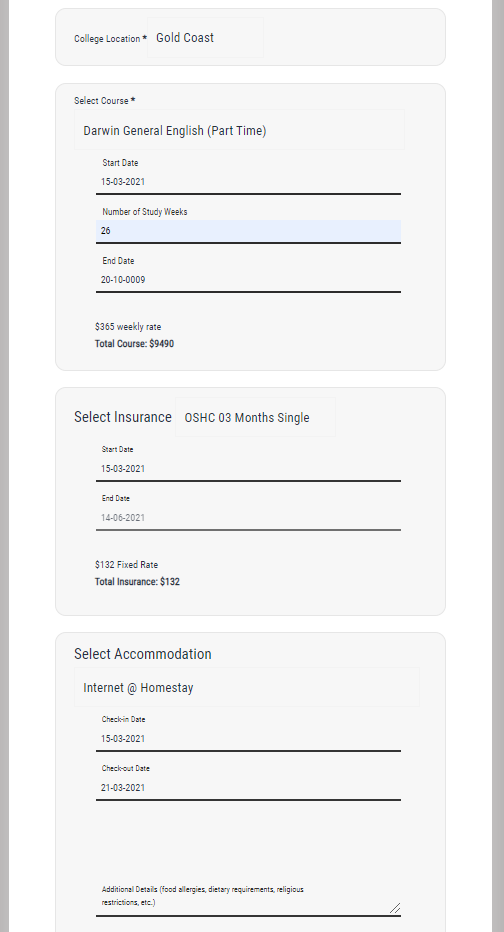Click the $132 Fixed Rate text

(x=127, y=565)
